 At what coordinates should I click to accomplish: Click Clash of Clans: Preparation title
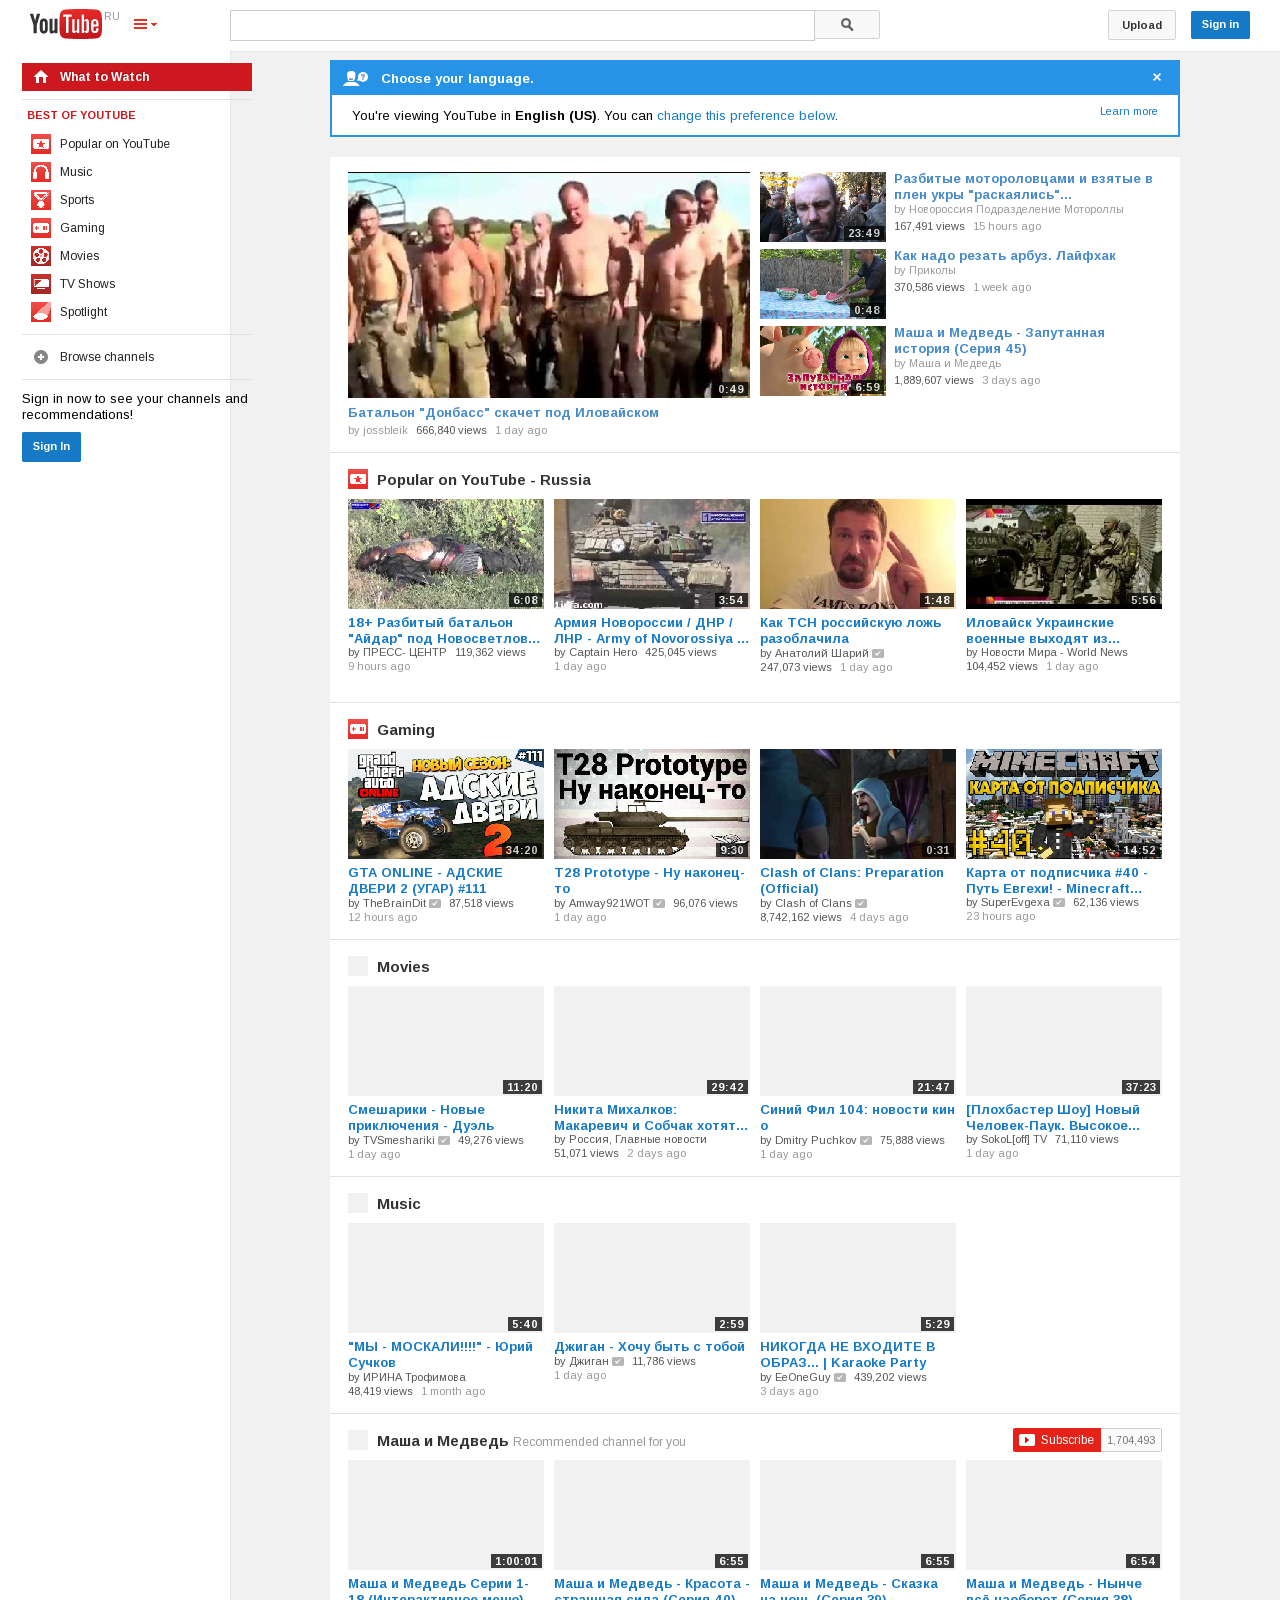[x=852, y=881]
